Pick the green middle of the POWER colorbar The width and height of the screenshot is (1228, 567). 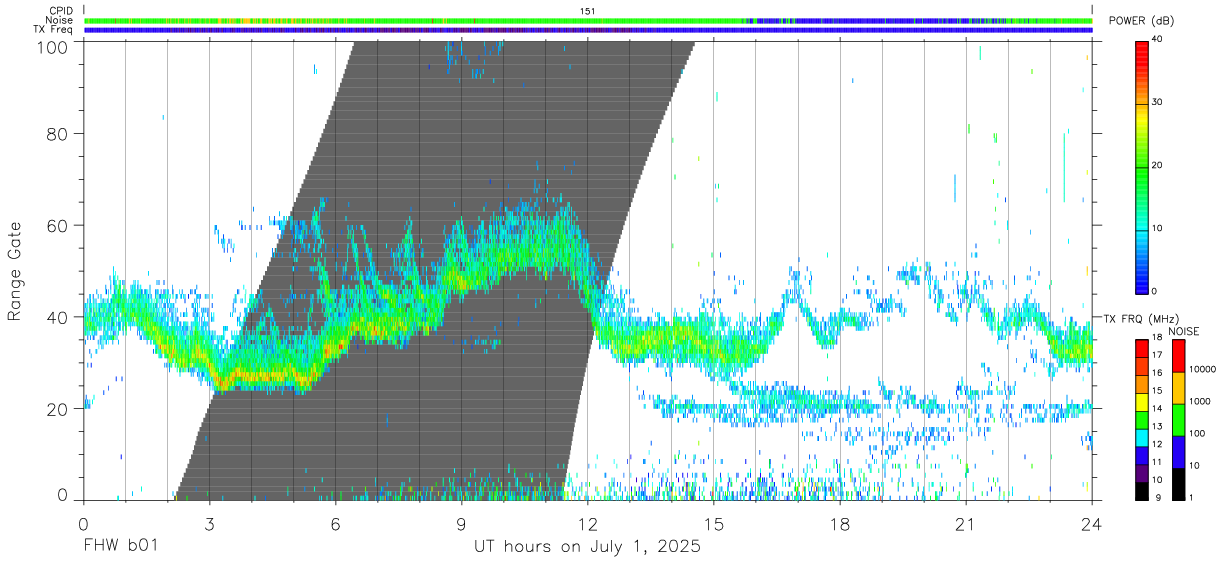click(1142, 166)
